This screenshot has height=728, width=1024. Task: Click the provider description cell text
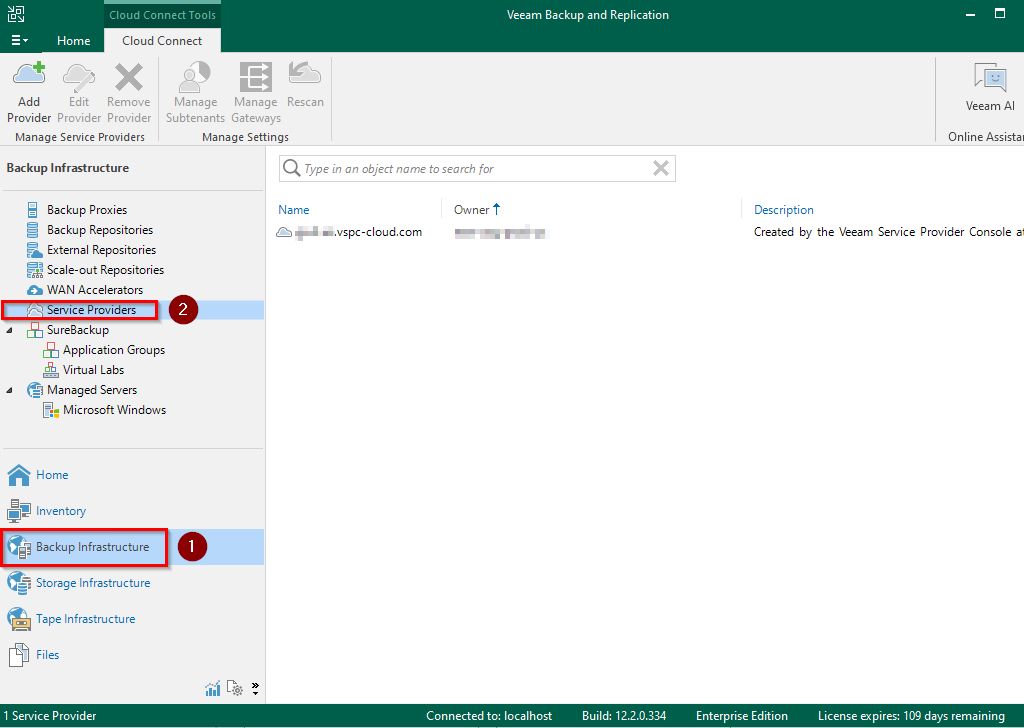[x=888, y=232]
